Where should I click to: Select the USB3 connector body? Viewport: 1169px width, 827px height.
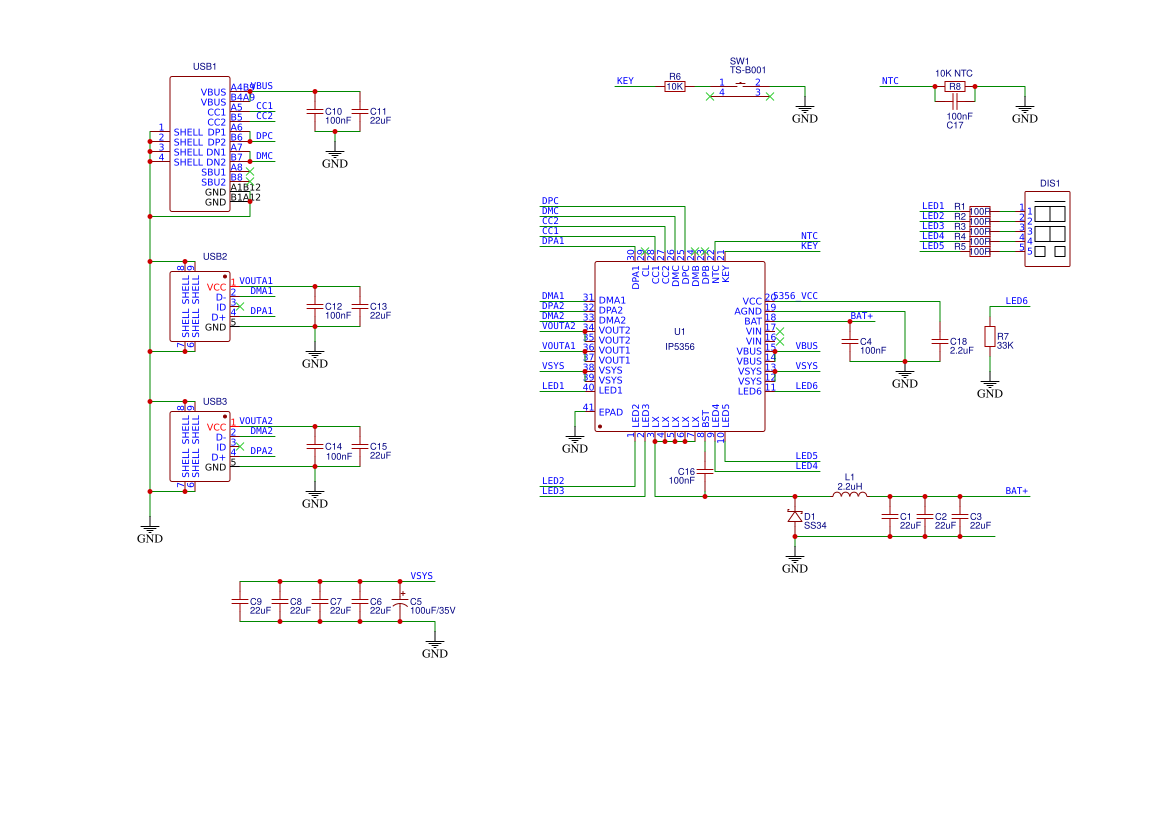click(200, 447)
